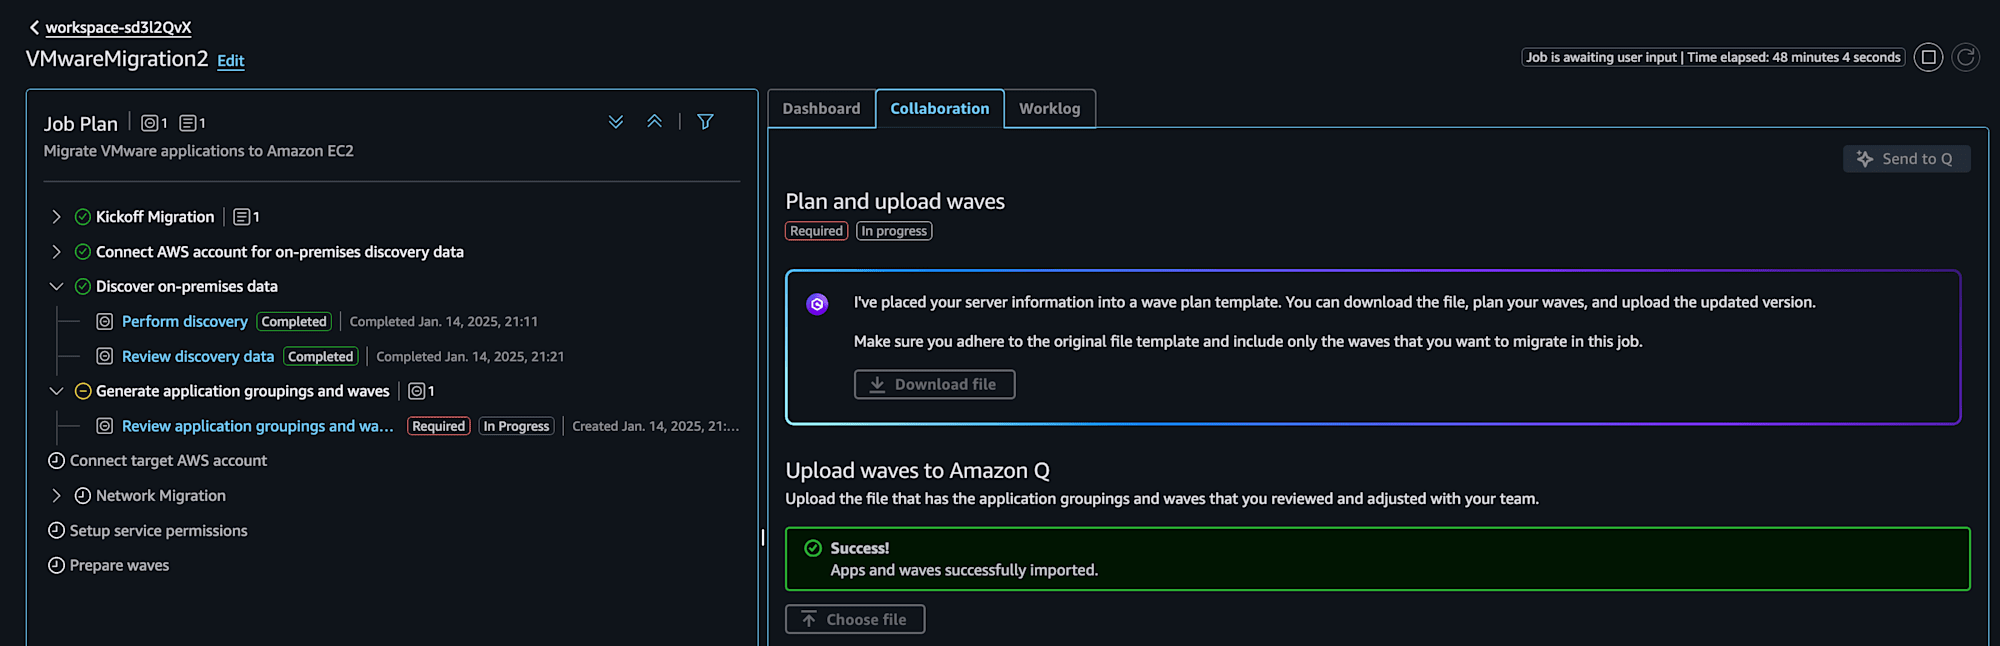Click the pending clock icon for Prepare waves
2000x646 pixels.
click(x=57, y=566)
